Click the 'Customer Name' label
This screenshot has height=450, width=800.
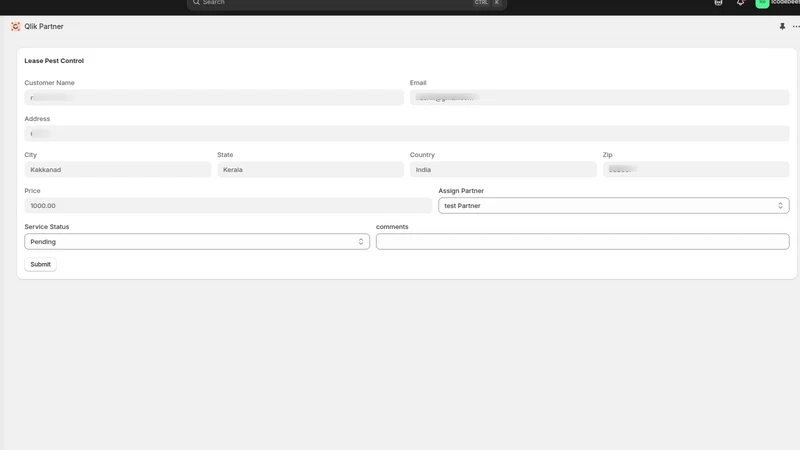tap(49, 83)
